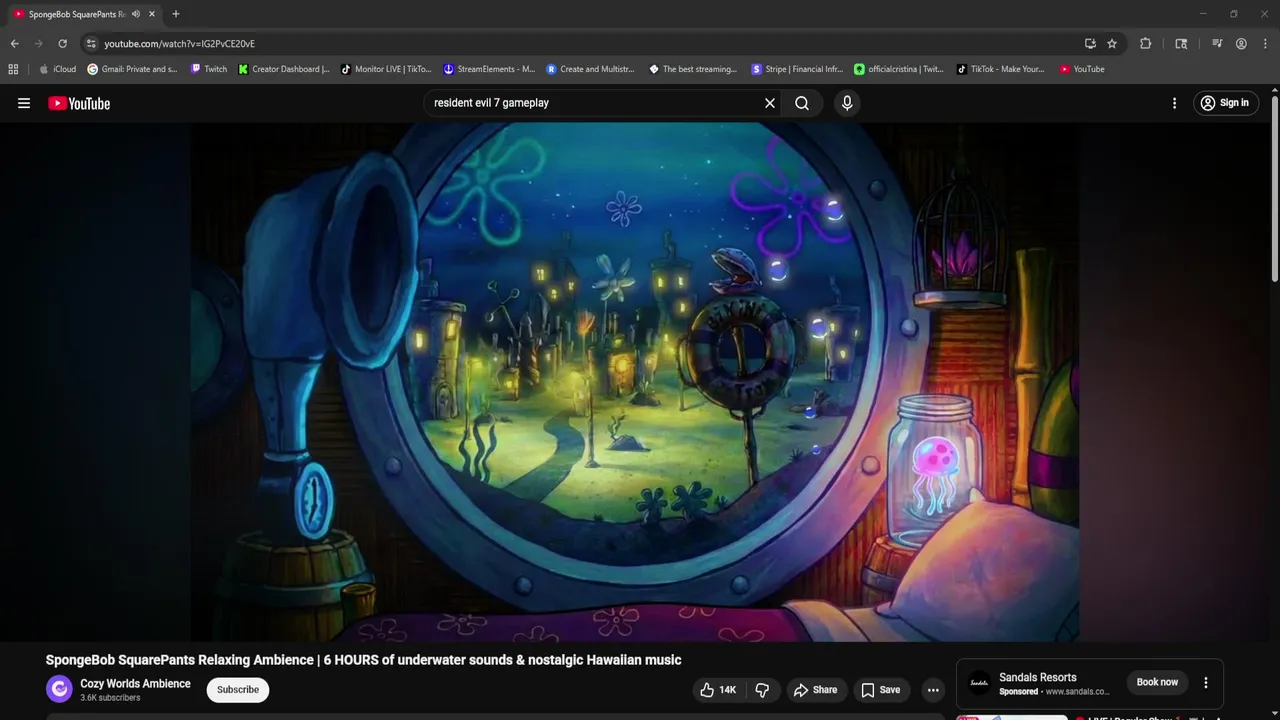This screenshot has width=1280, height=720.
Task: Click the video title text
Action: [363, 660]
